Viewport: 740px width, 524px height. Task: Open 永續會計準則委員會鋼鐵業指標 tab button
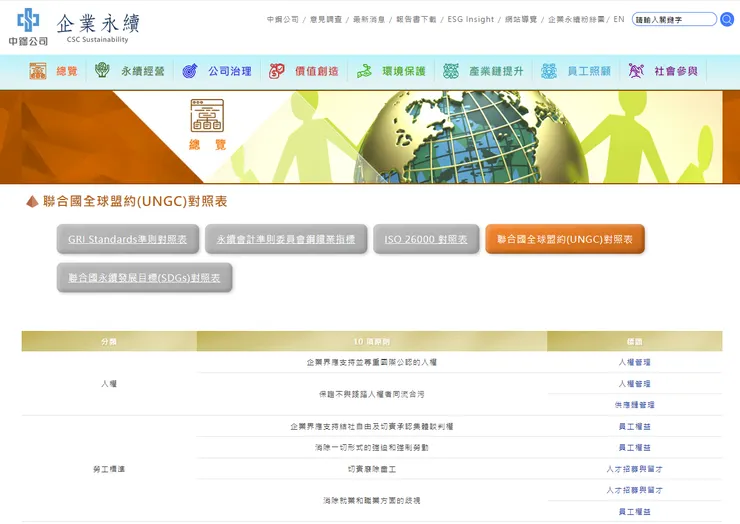pos(286,239)
